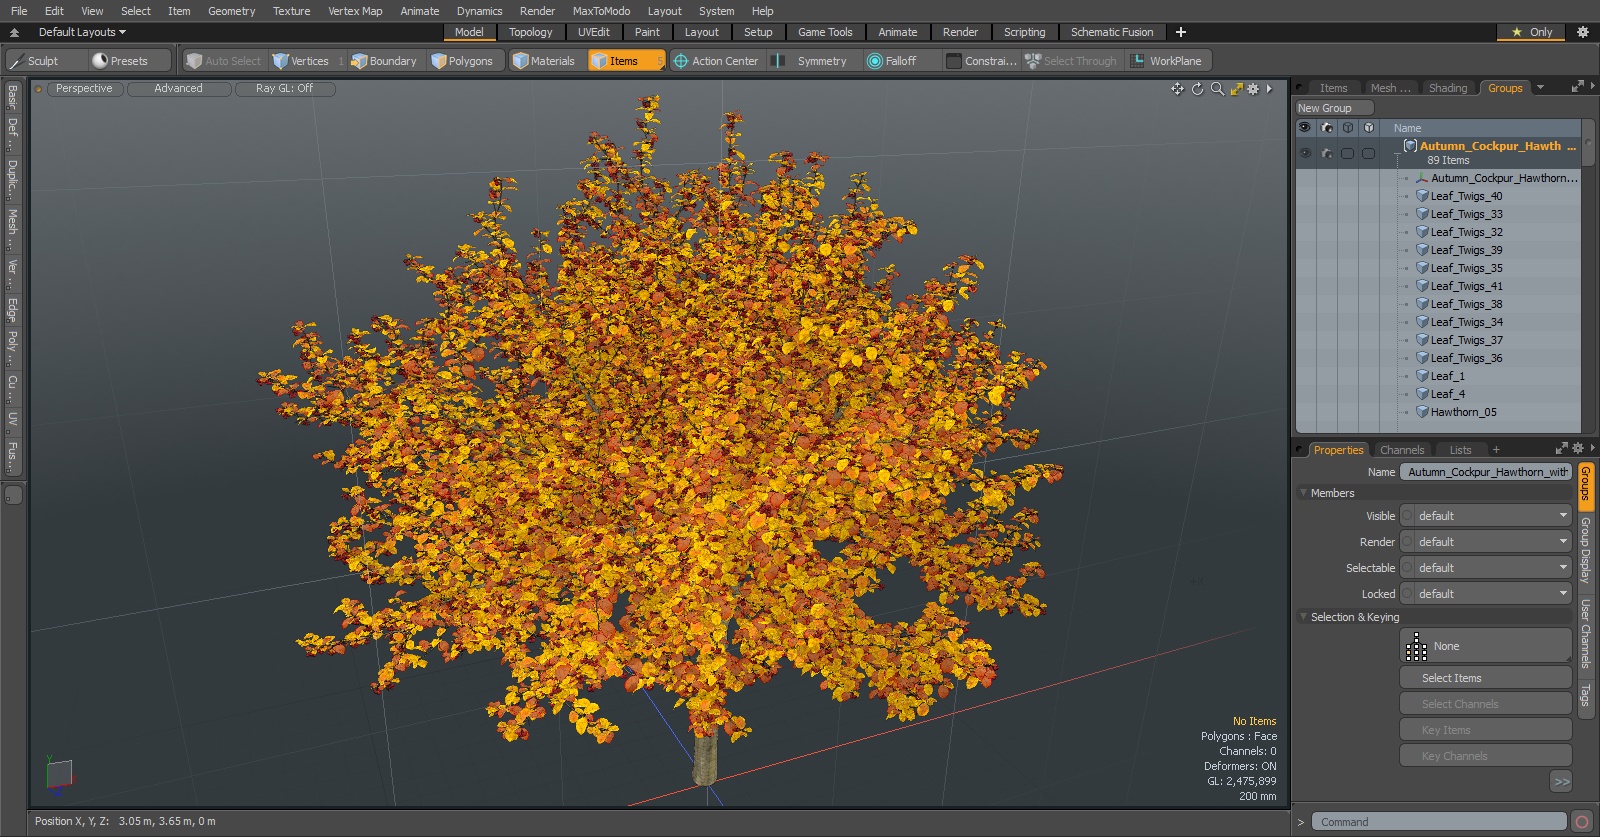Screen dimensions: 1600x837
Task: Collapse the Selection & Keying section
Action: pos(1303,617)
